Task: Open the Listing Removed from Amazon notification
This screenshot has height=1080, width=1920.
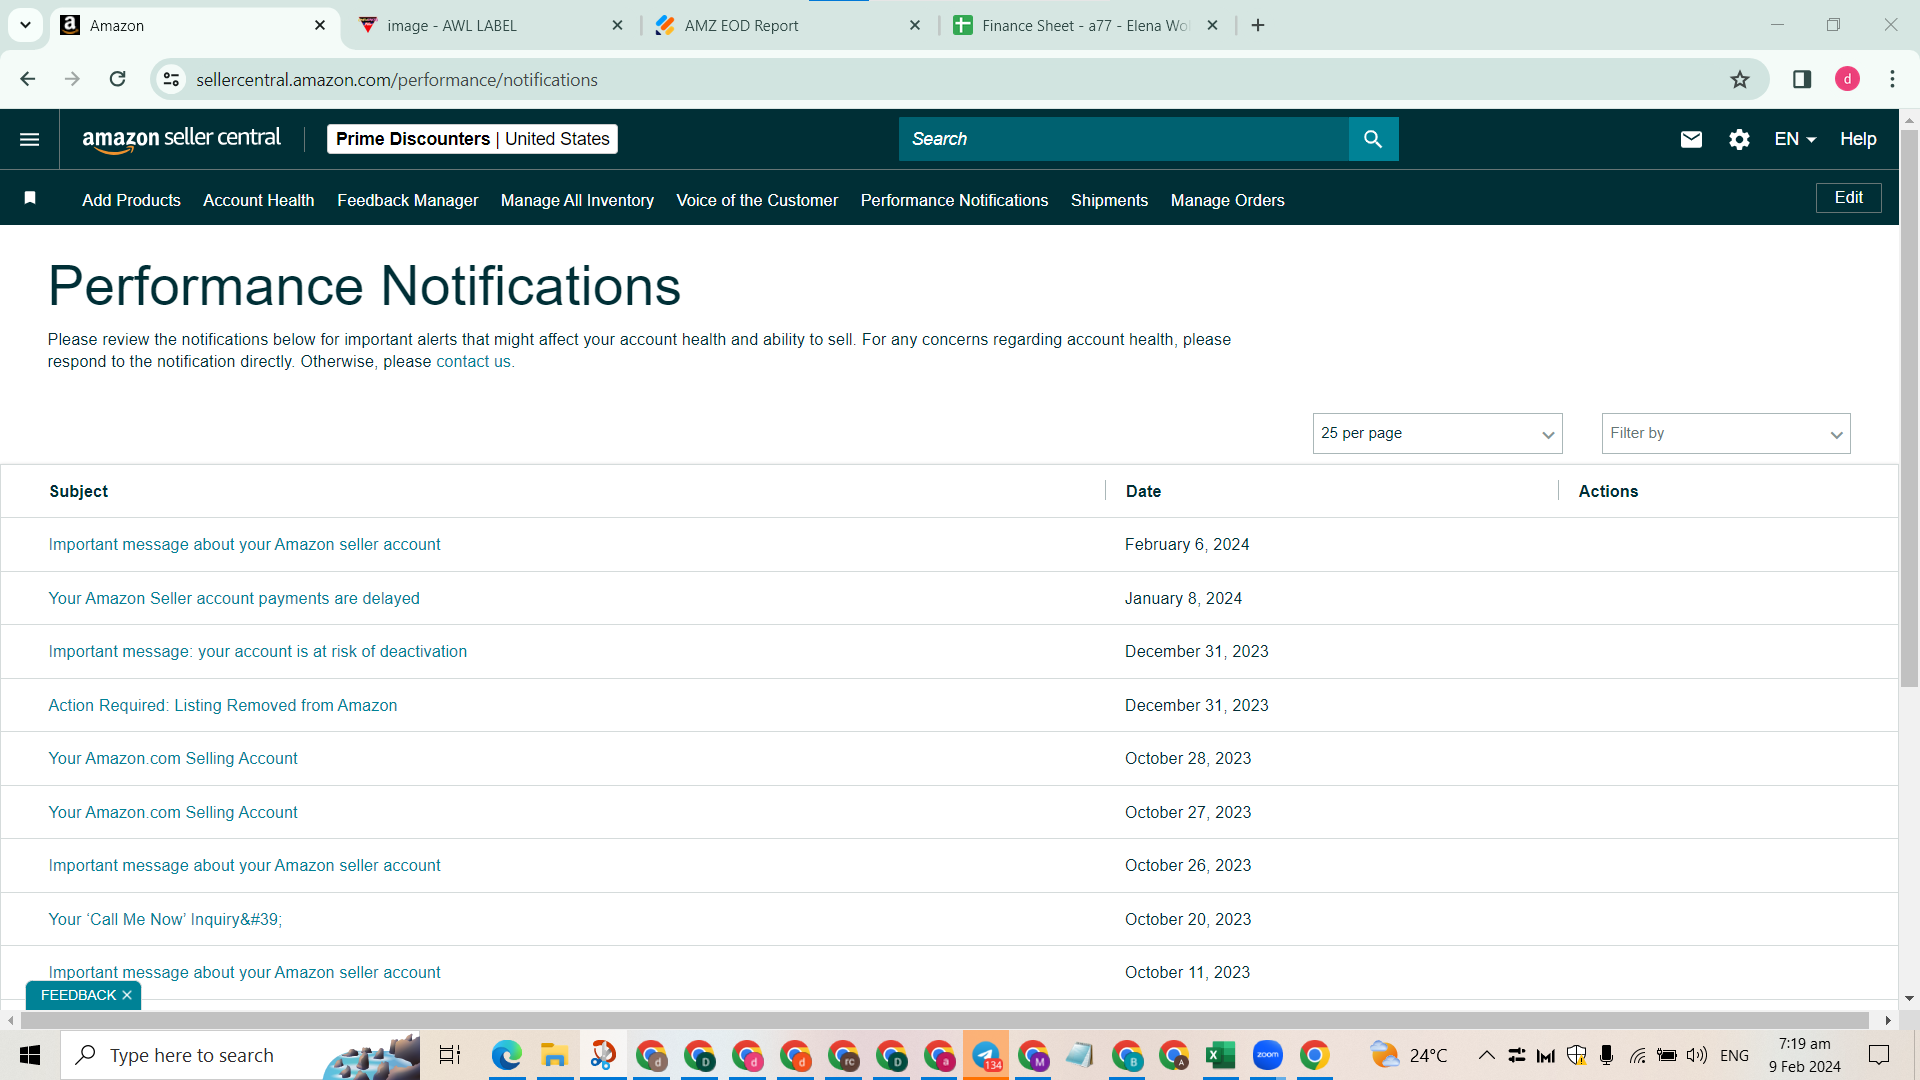Action: coord(223,706)
